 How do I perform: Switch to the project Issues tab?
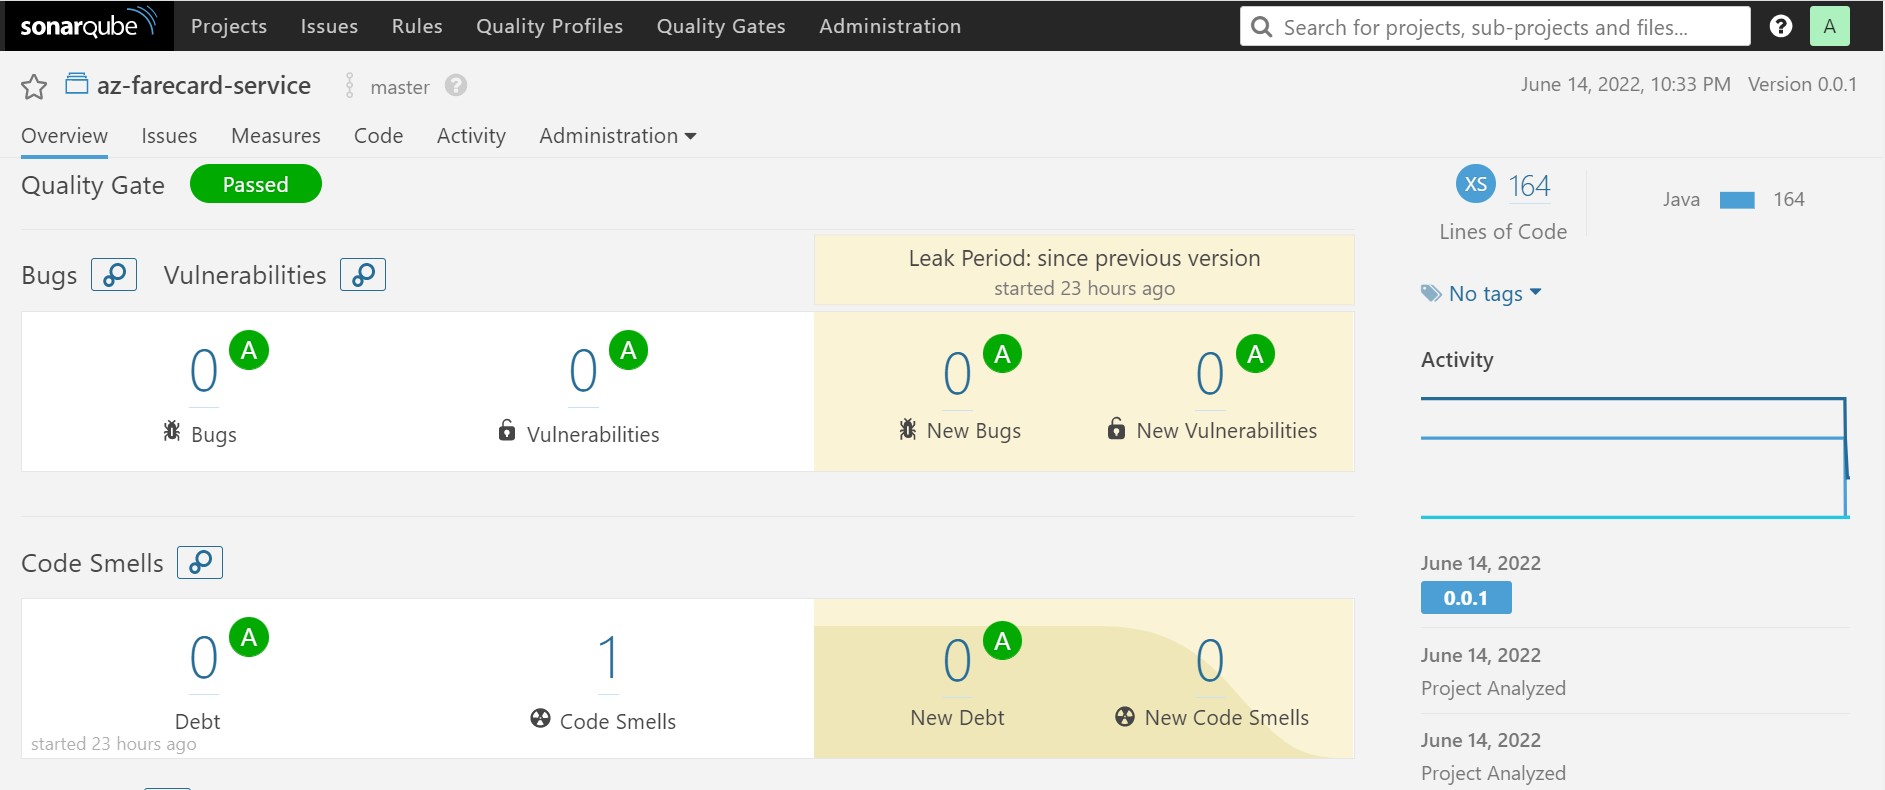[169, 136]
